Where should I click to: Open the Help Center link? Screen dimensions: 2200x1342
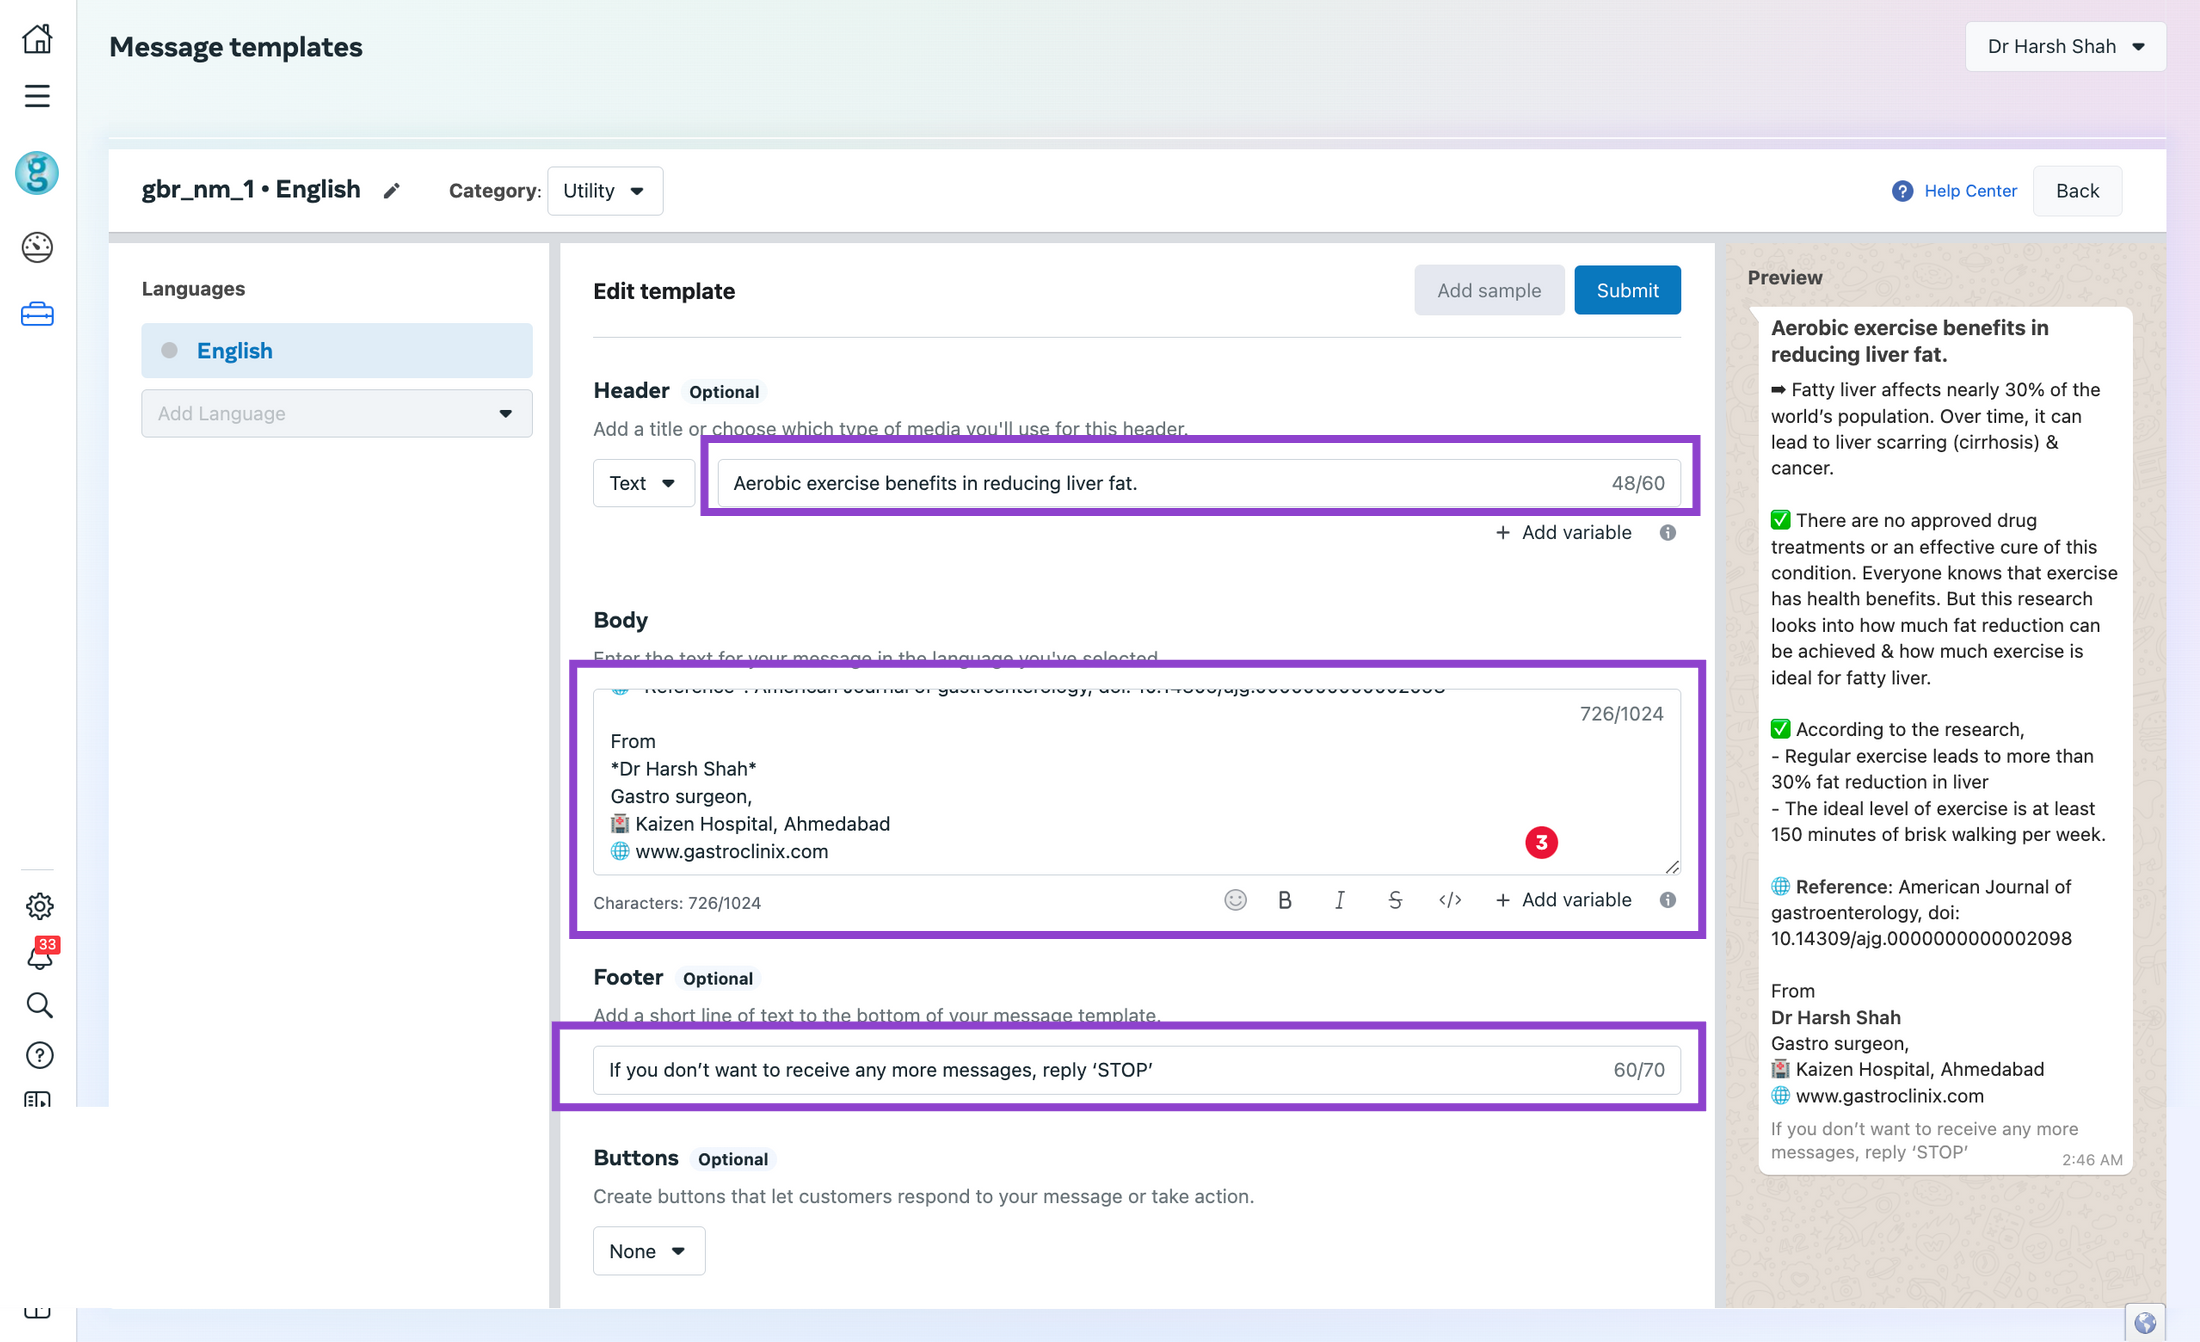click(1968, 191)
